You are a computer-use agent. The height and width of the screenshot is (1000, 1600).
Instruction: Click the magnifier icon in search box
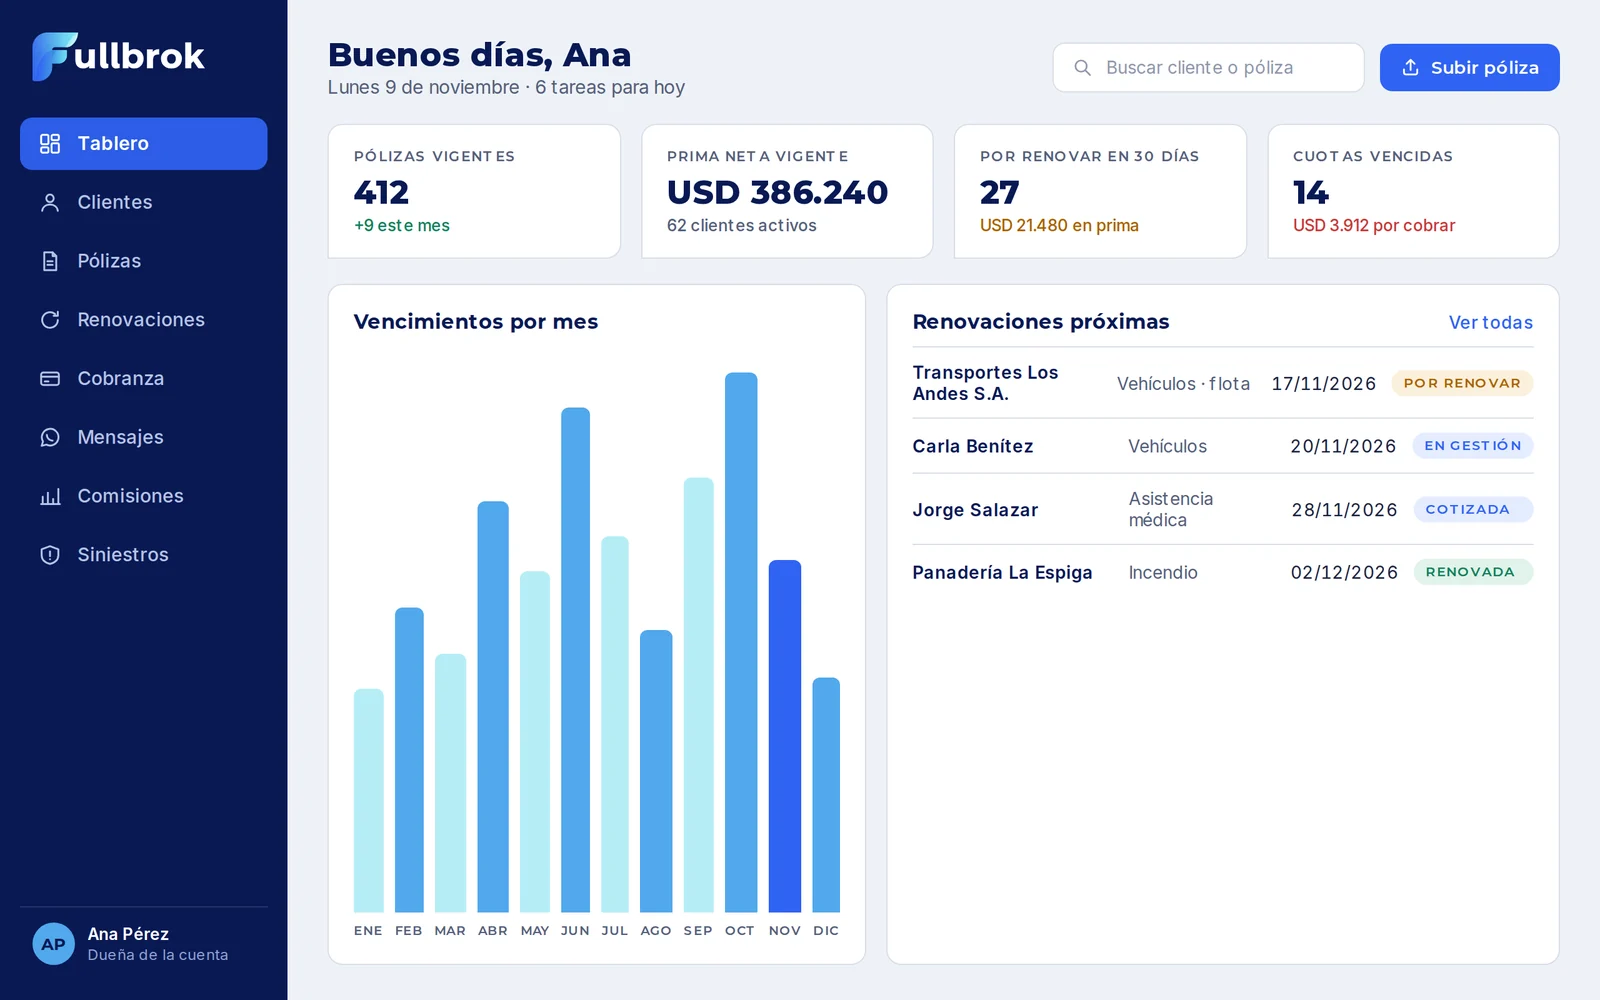(1082, 68)
